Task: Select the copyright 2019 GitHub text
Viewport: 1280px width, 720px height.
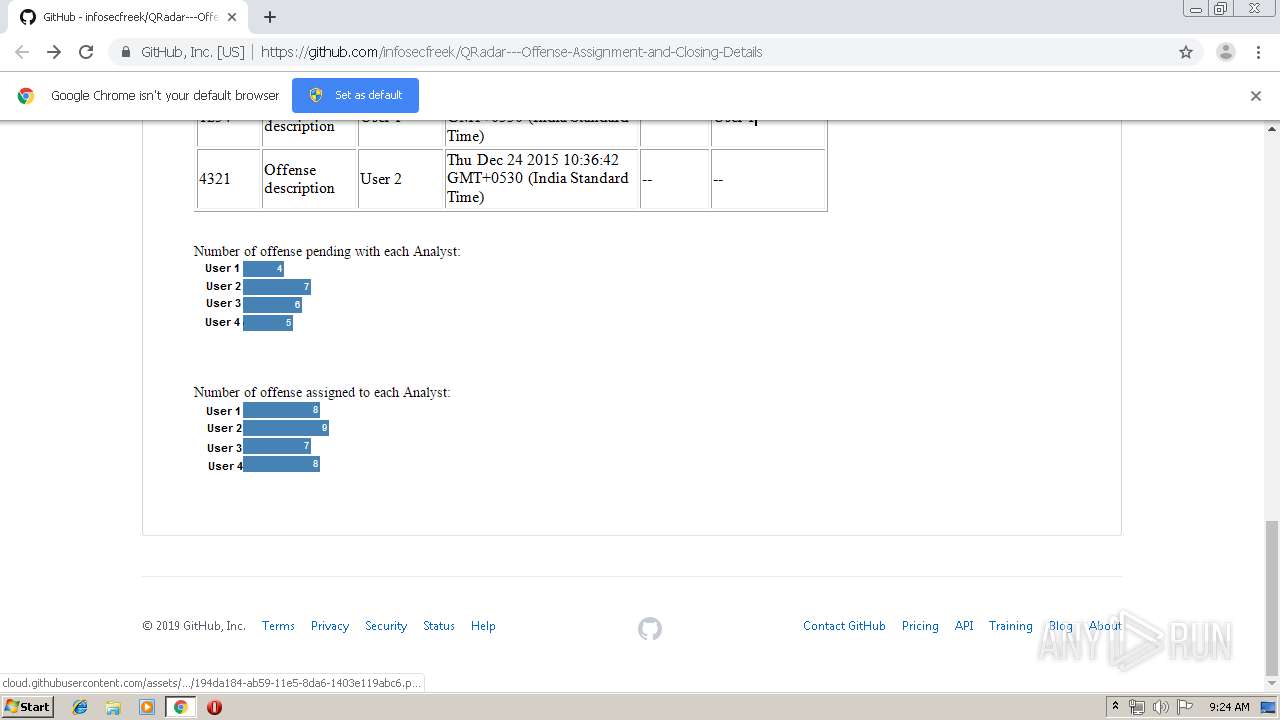Action: pos(194,626)
